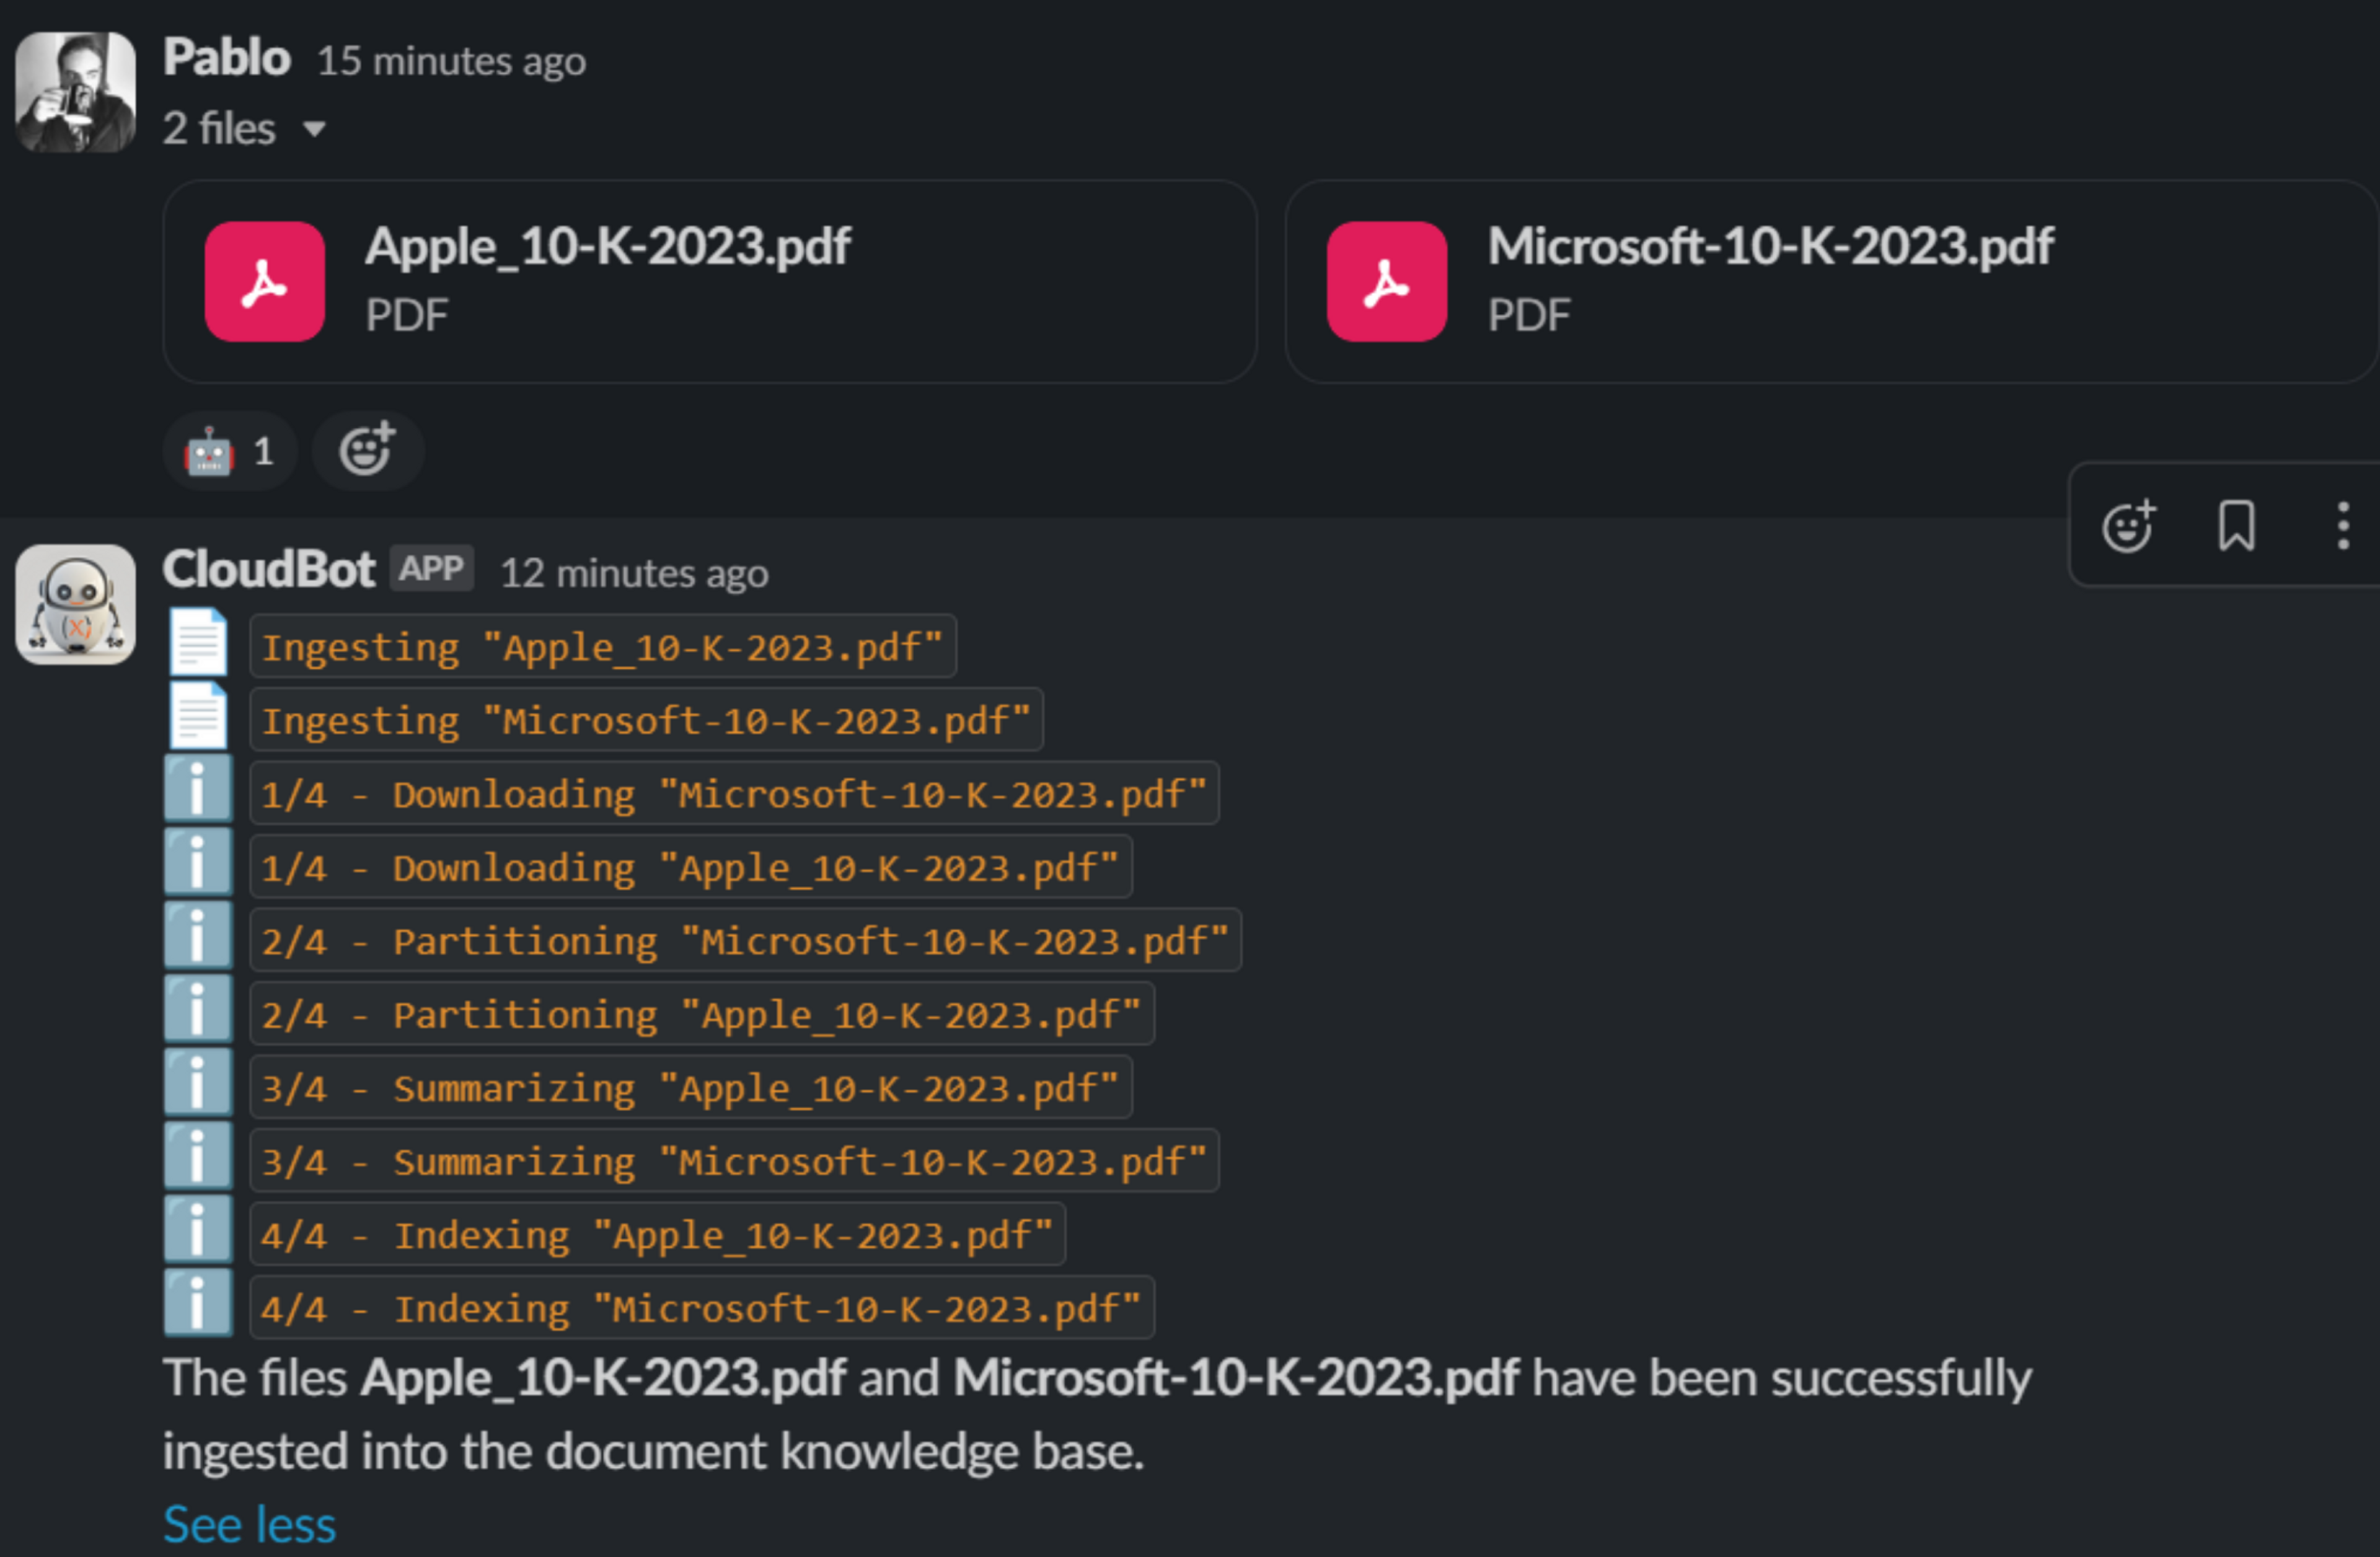Open more actions three-dot menu
2380x1557 pixels.
[2343, 526]
